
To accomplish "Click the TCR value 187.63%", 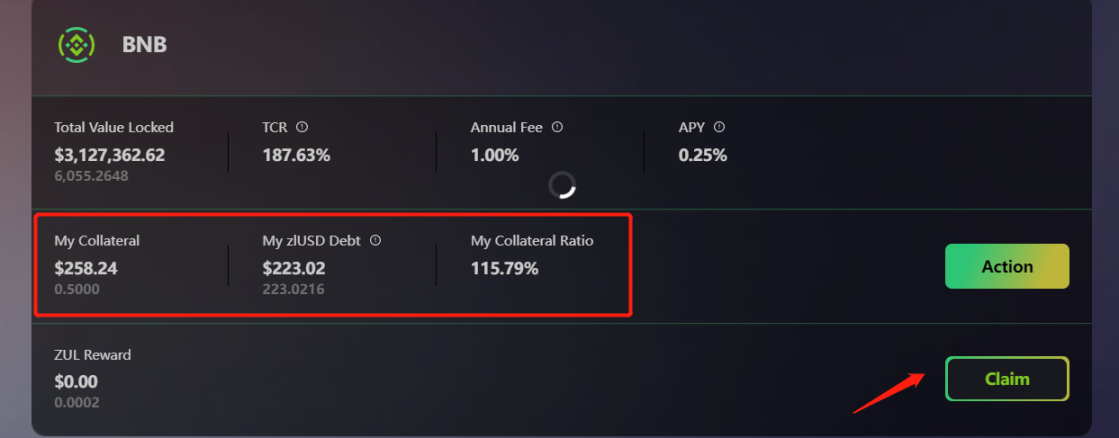I will click(296, 155).
